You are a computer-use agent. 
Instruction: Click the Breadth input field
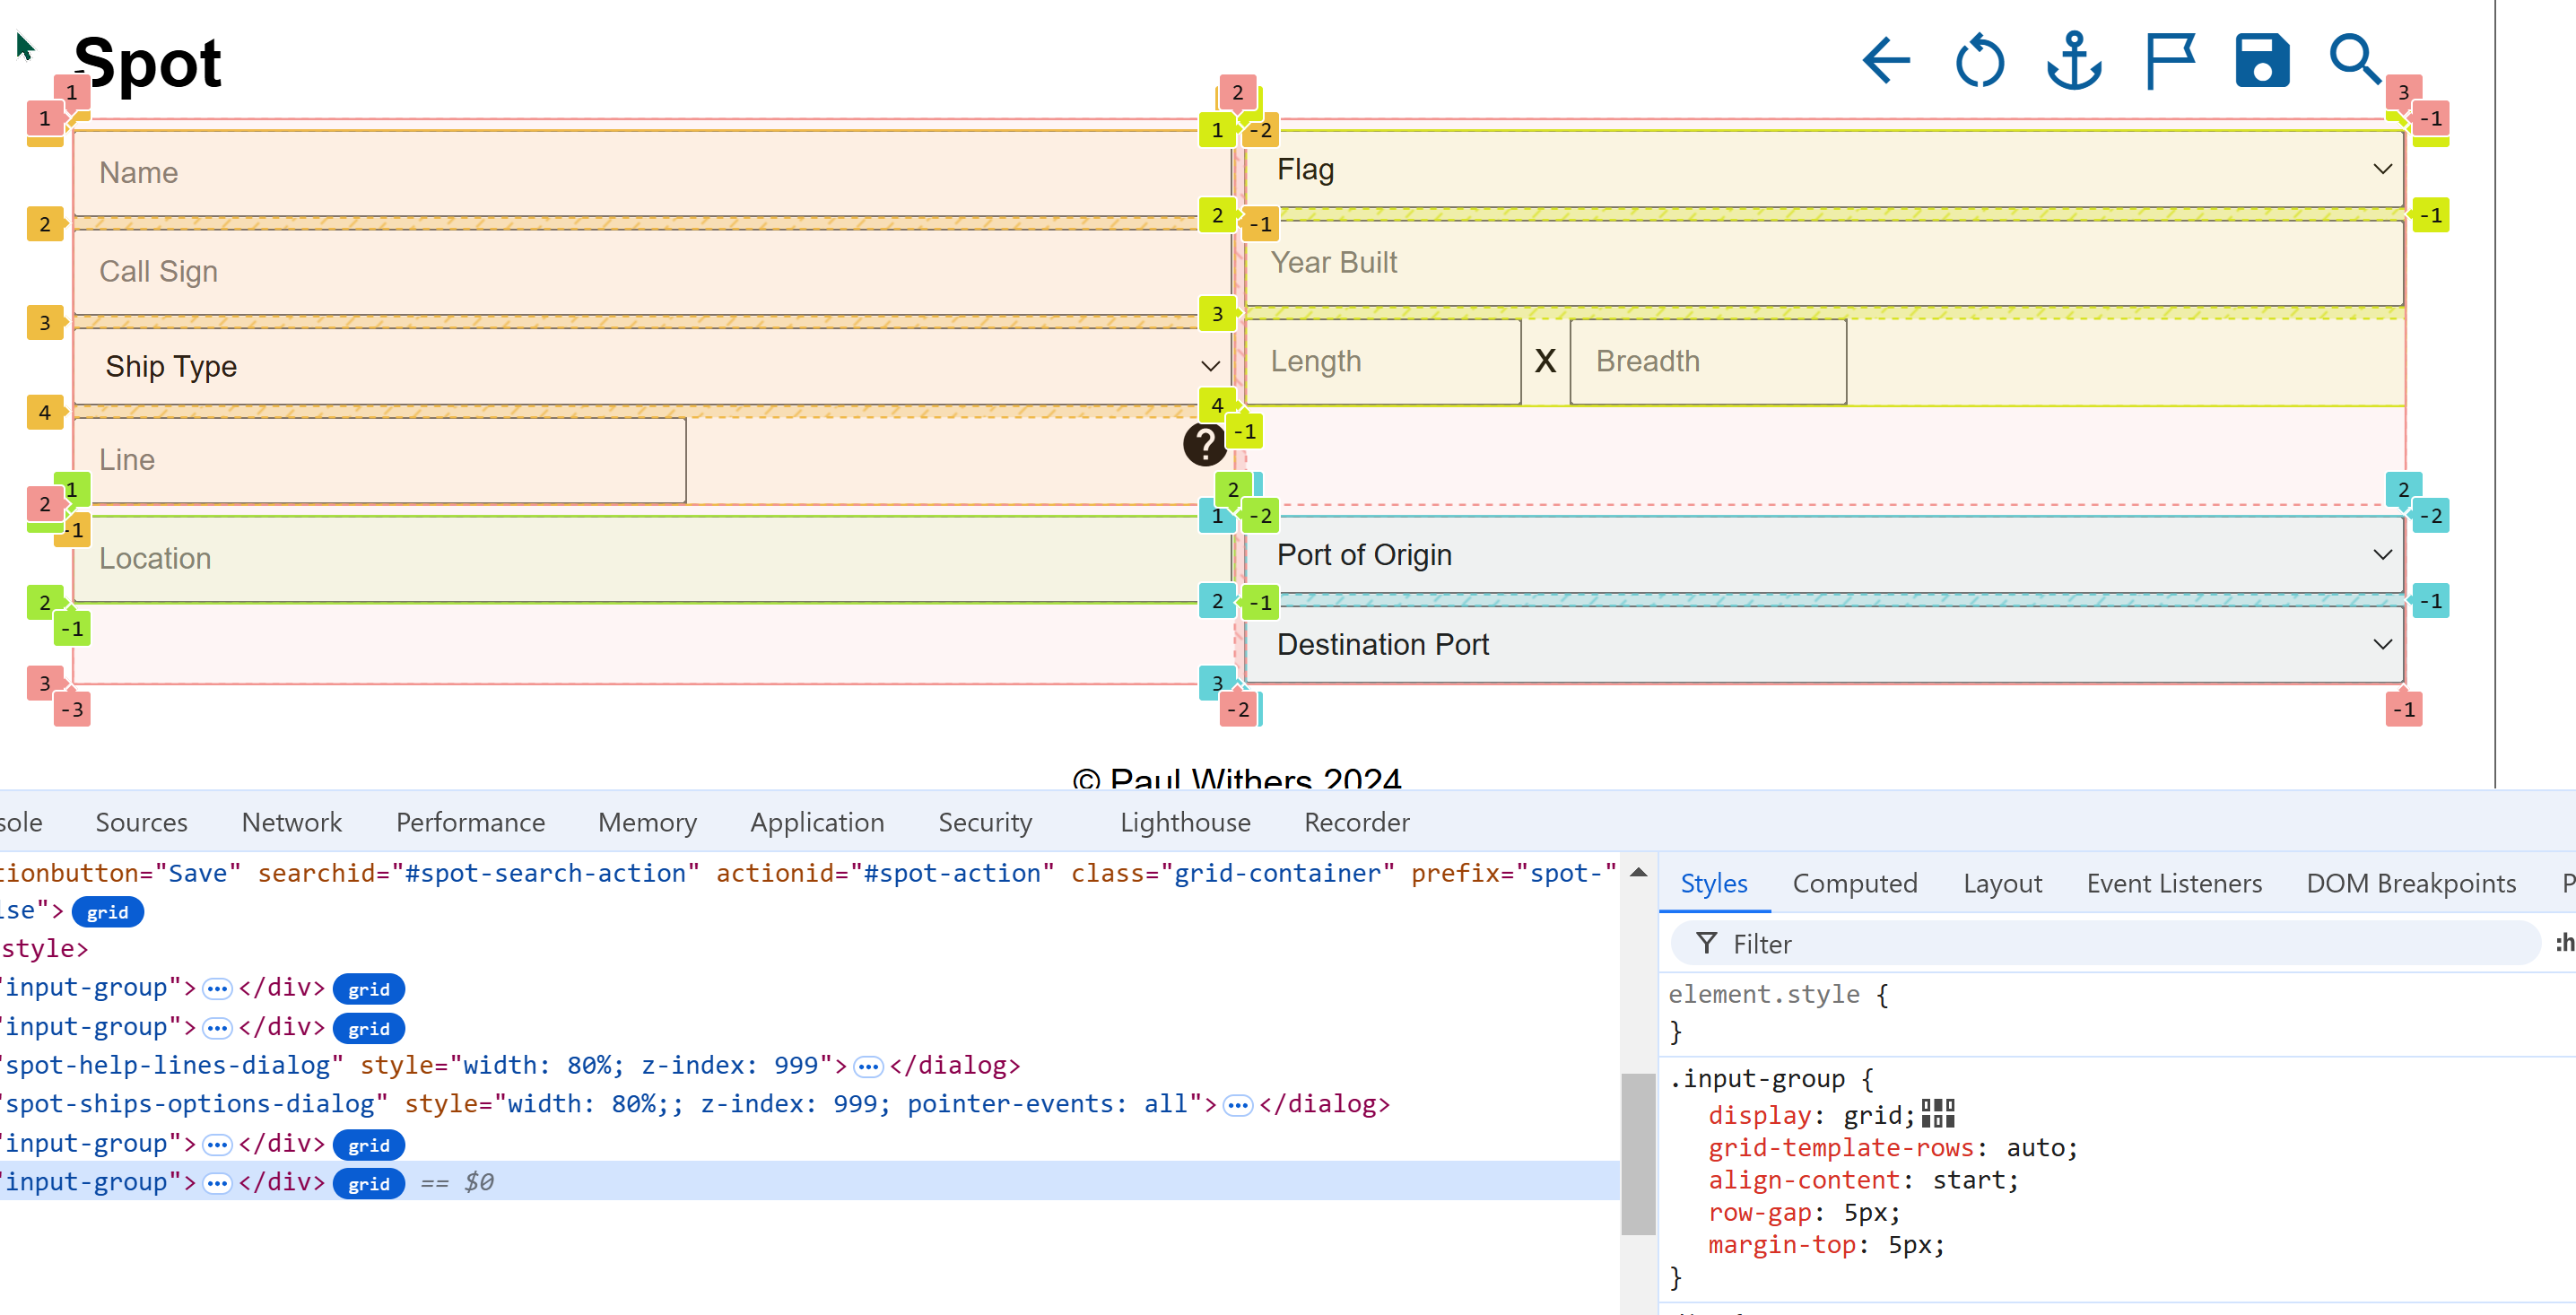1708,362
